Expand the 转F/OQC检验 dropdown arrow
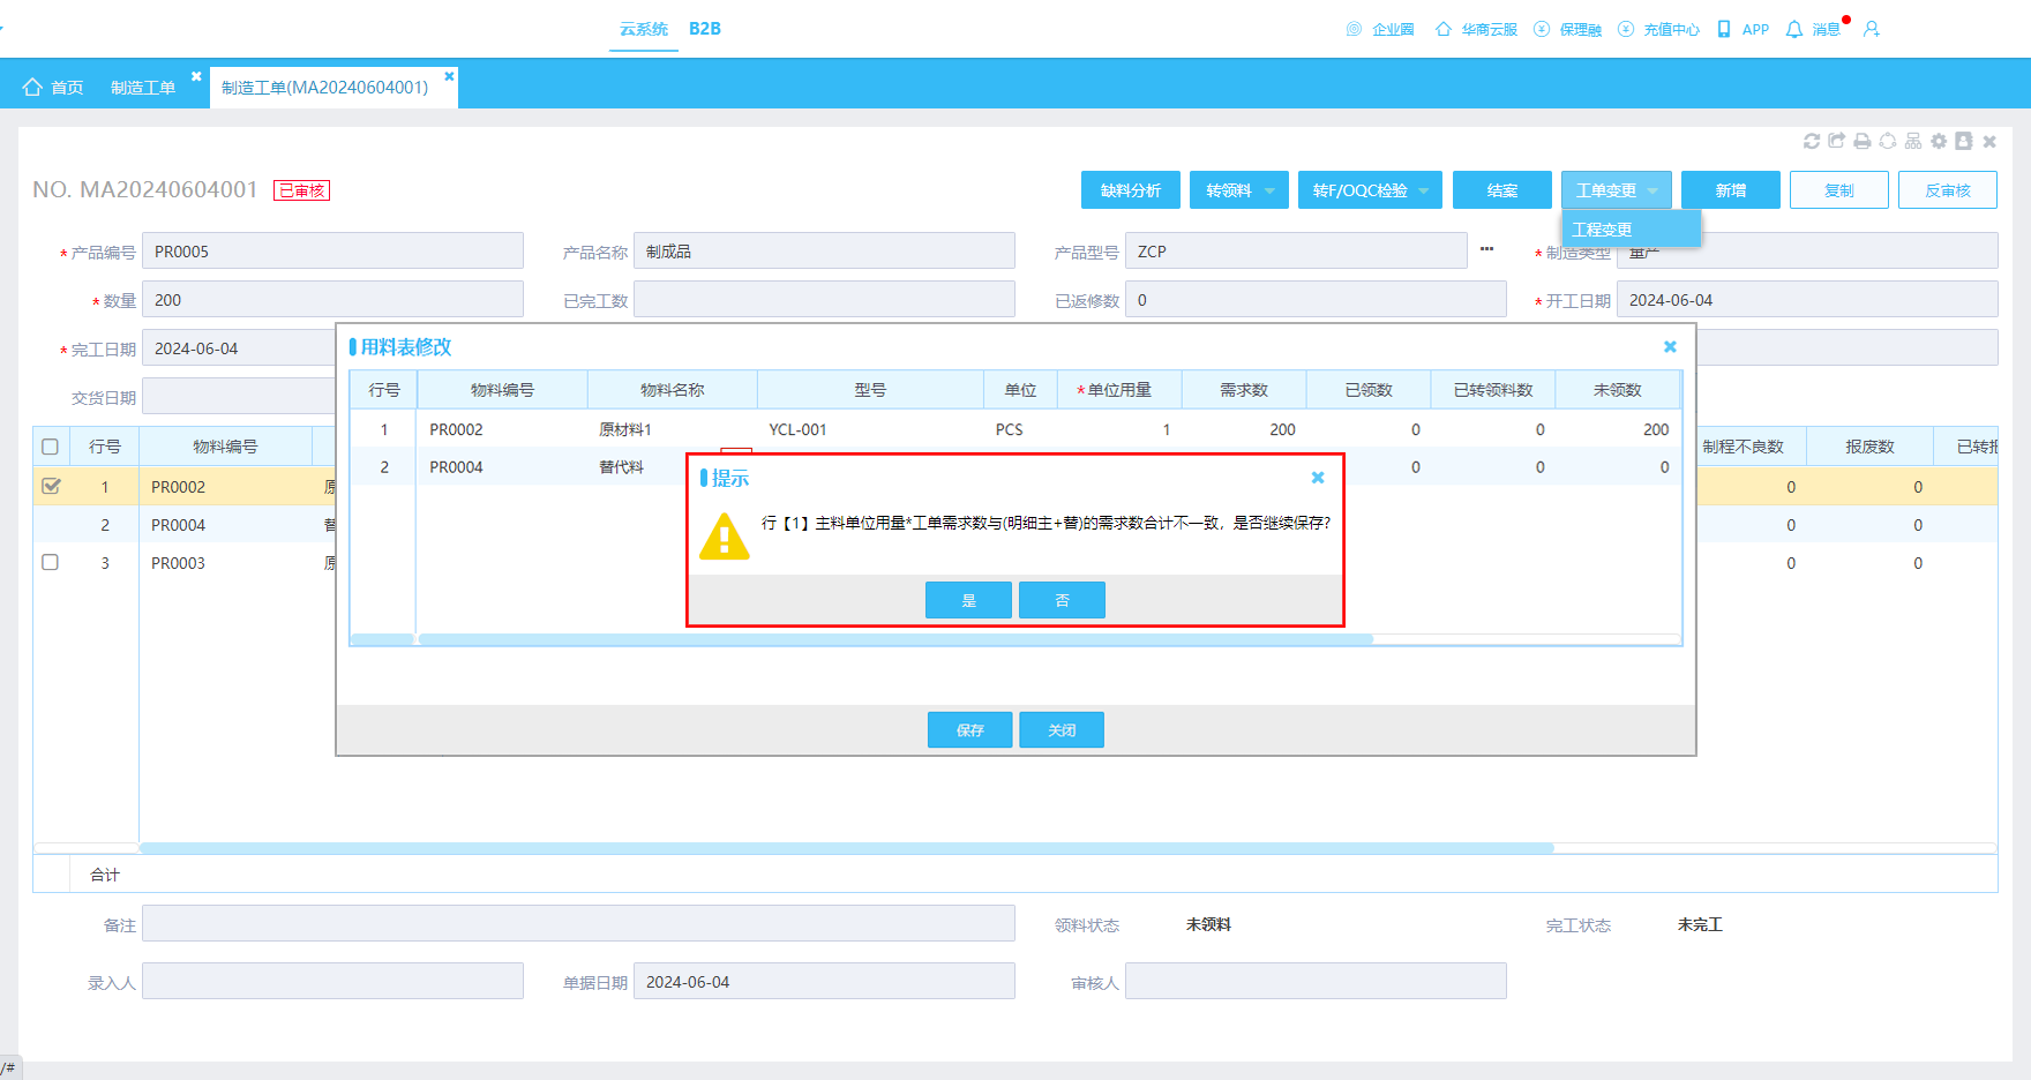The image size is (2031, 1080). (1423, 190)
